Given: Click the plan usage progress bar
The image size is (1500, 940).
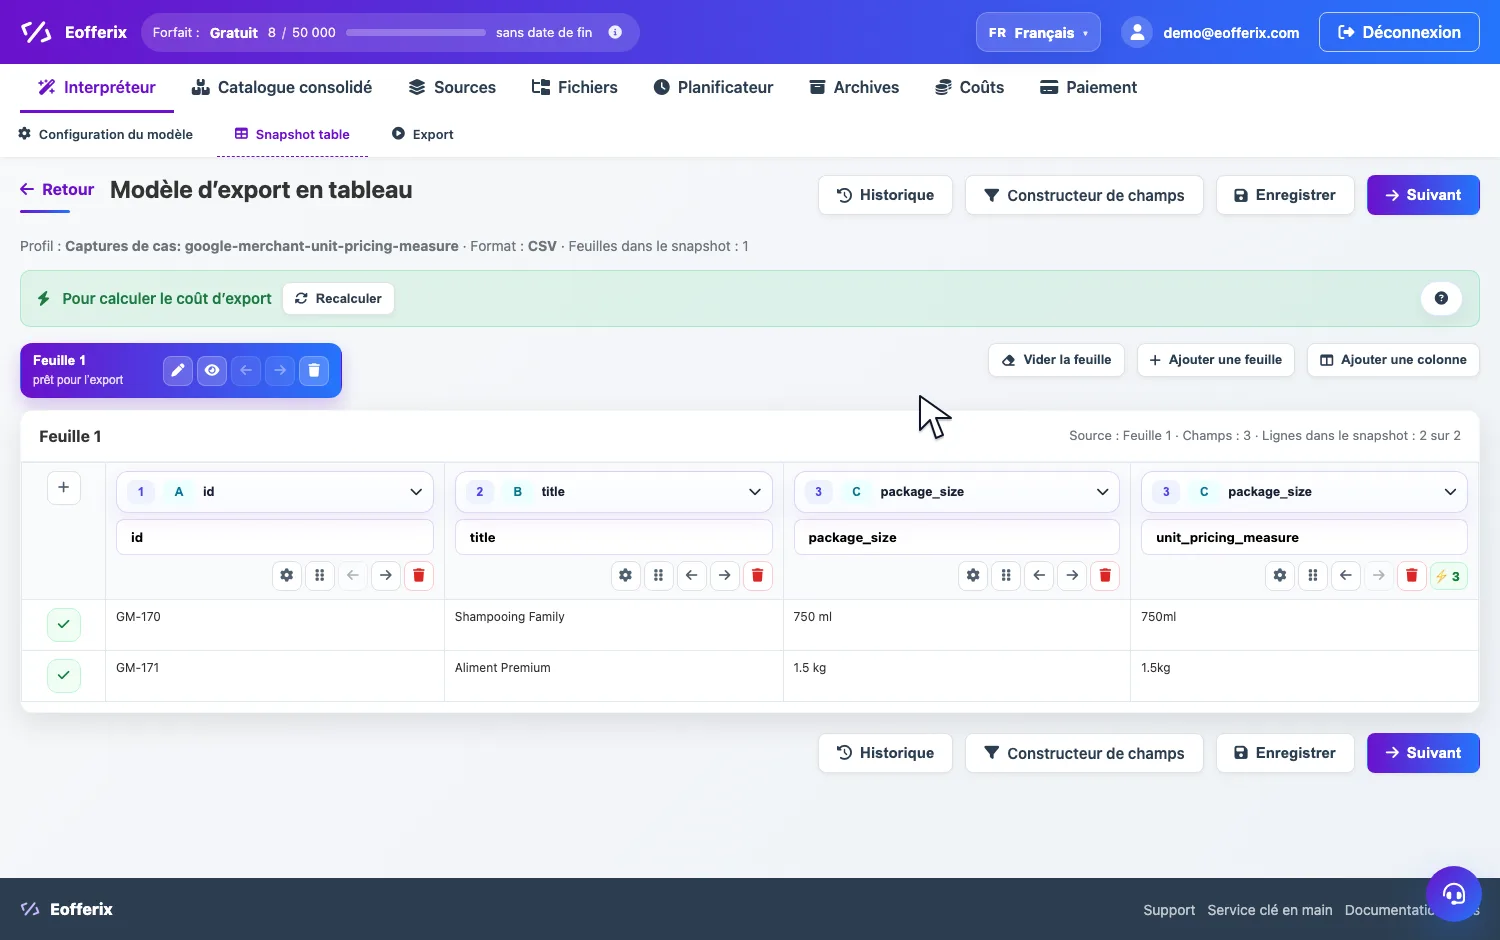Looking at the screenshot, I should pyautogui.click(x=416, y=32).
